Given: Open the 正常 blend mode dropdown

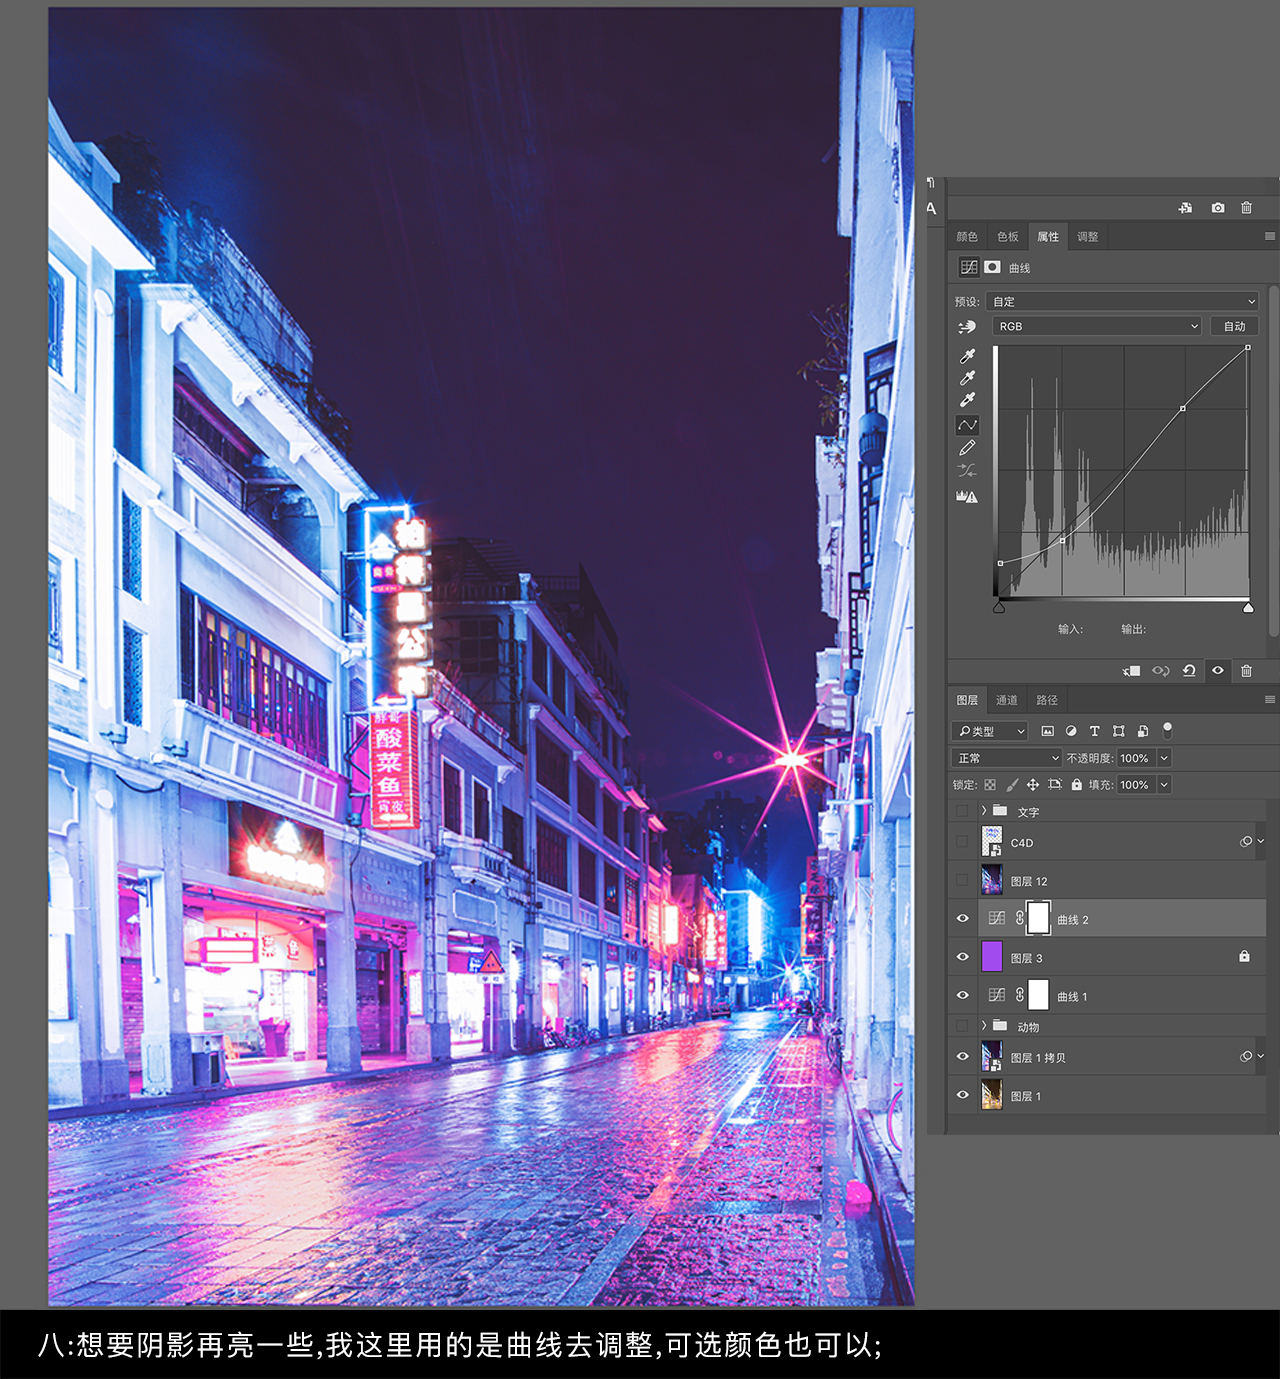Looking at the screenshot, I should click(1006, 758).
